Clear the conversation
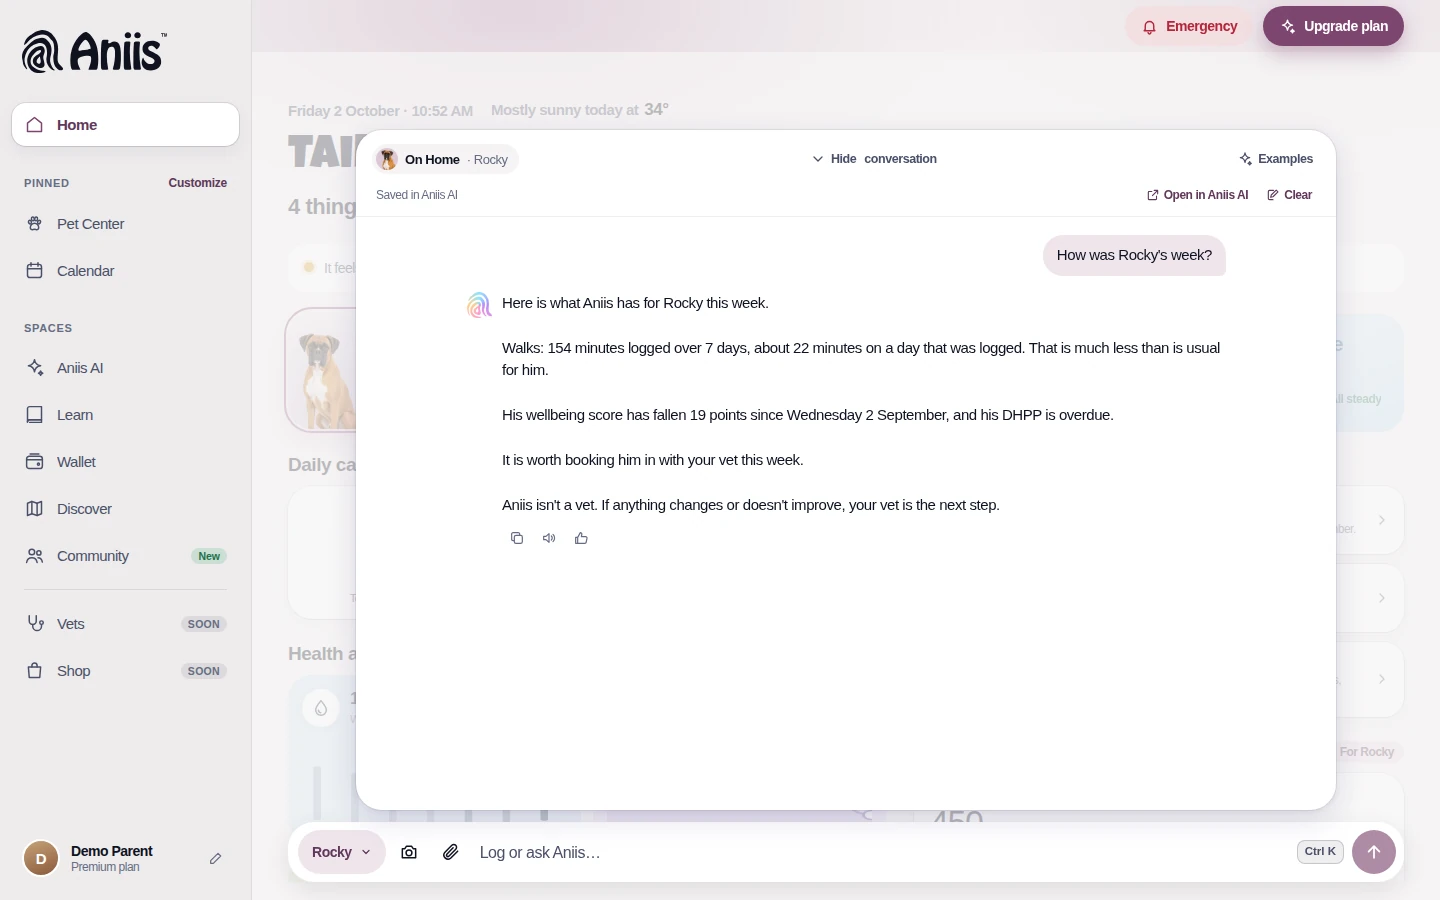Screen dimensions: 1440x900 (1290, 195)
